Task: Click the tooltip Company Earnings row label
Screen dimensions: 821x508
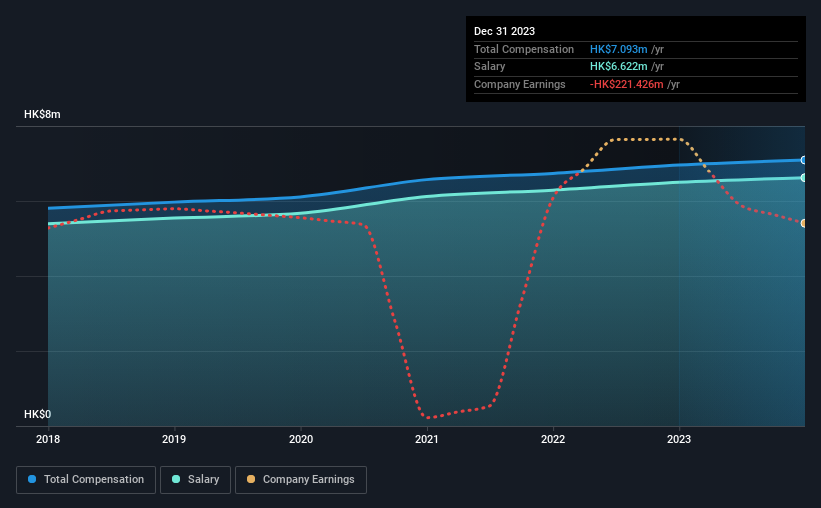Action: [519, 84]
